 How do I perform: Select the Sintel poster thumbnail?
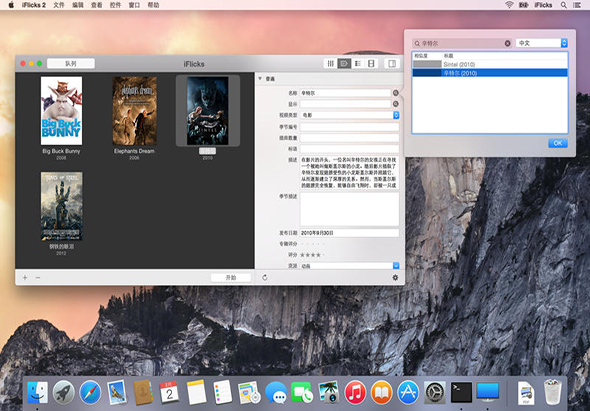click(x=208, y=111)
